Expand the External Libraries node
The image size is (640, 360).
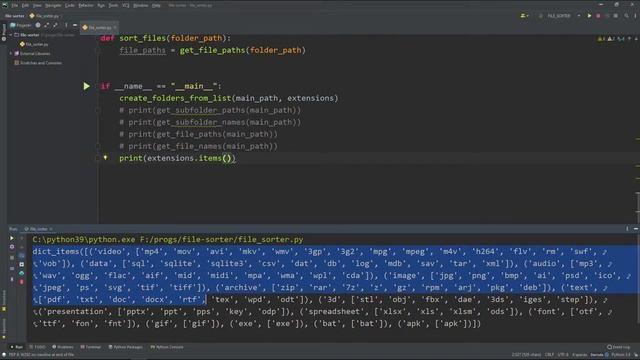point(11,53)
